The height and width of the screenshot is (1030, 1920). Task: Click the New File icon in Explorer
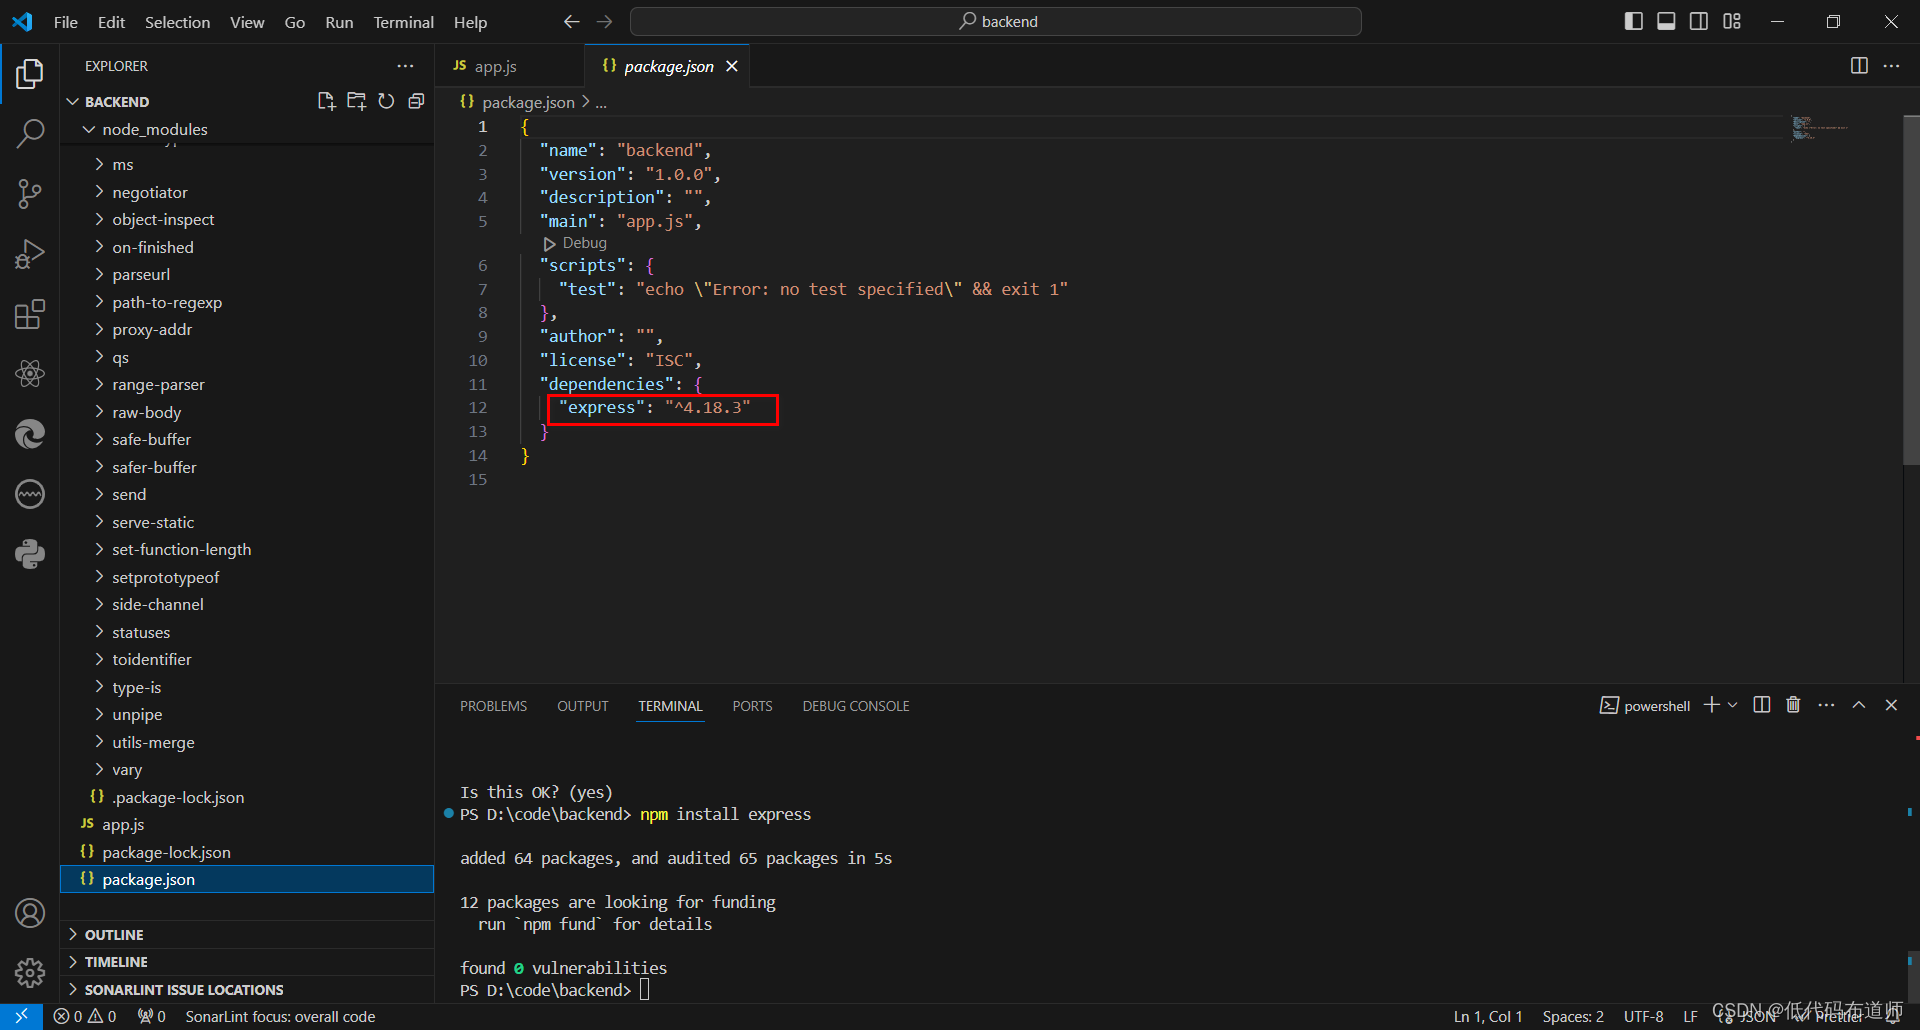[326, 101]
